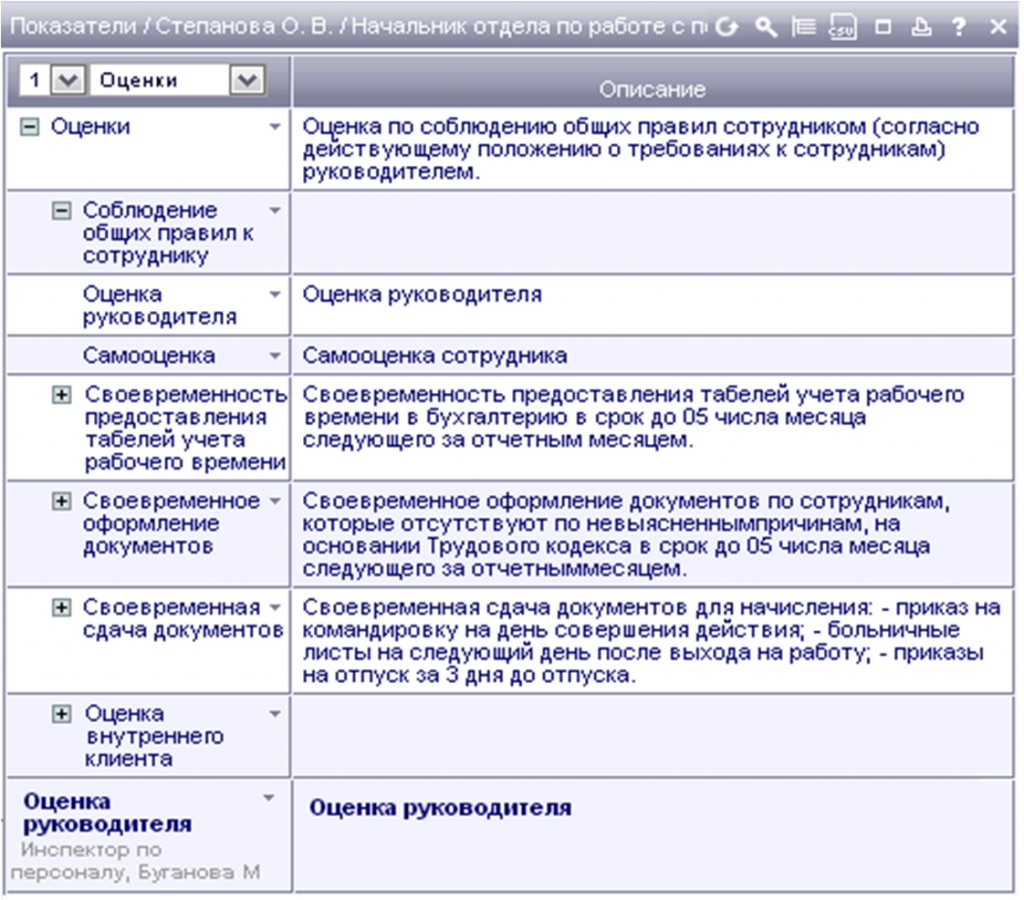Open the arrow menu for the Оценки row
Screen dimensions: 1024x900
(x=275, y=127)
